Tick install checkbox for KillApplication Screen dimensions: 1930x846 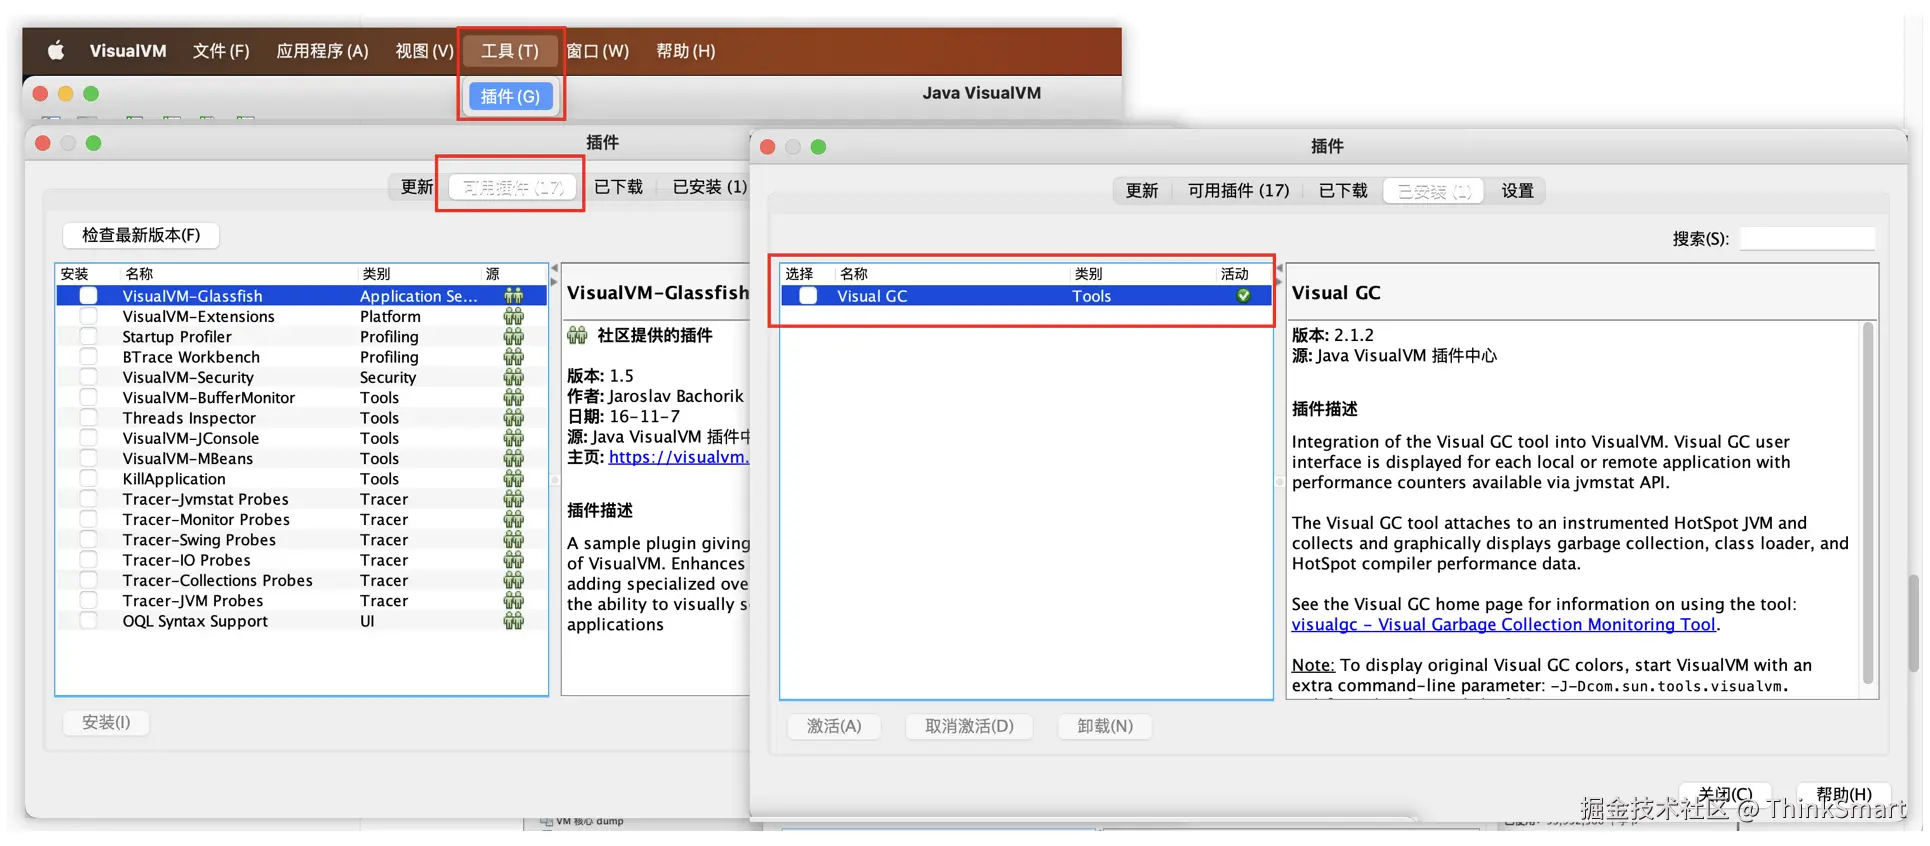[89, 479]
